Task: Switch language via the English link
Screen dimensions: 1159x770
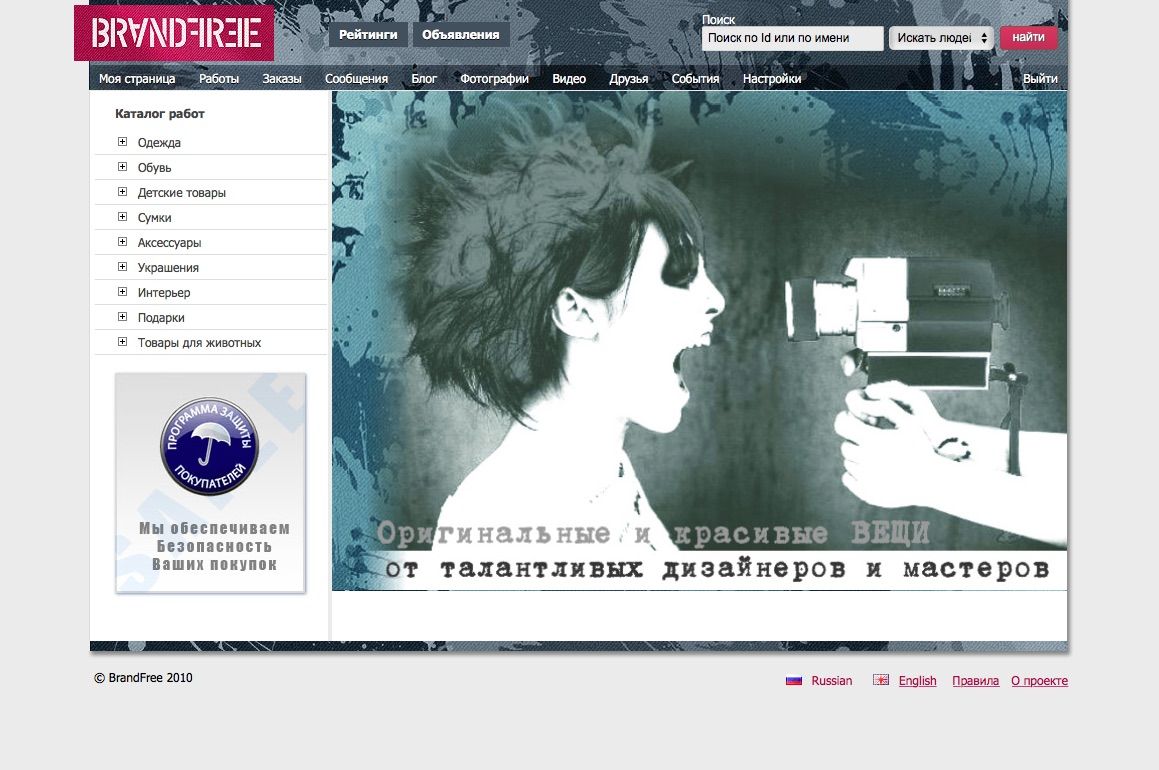Action: [917, 681]
